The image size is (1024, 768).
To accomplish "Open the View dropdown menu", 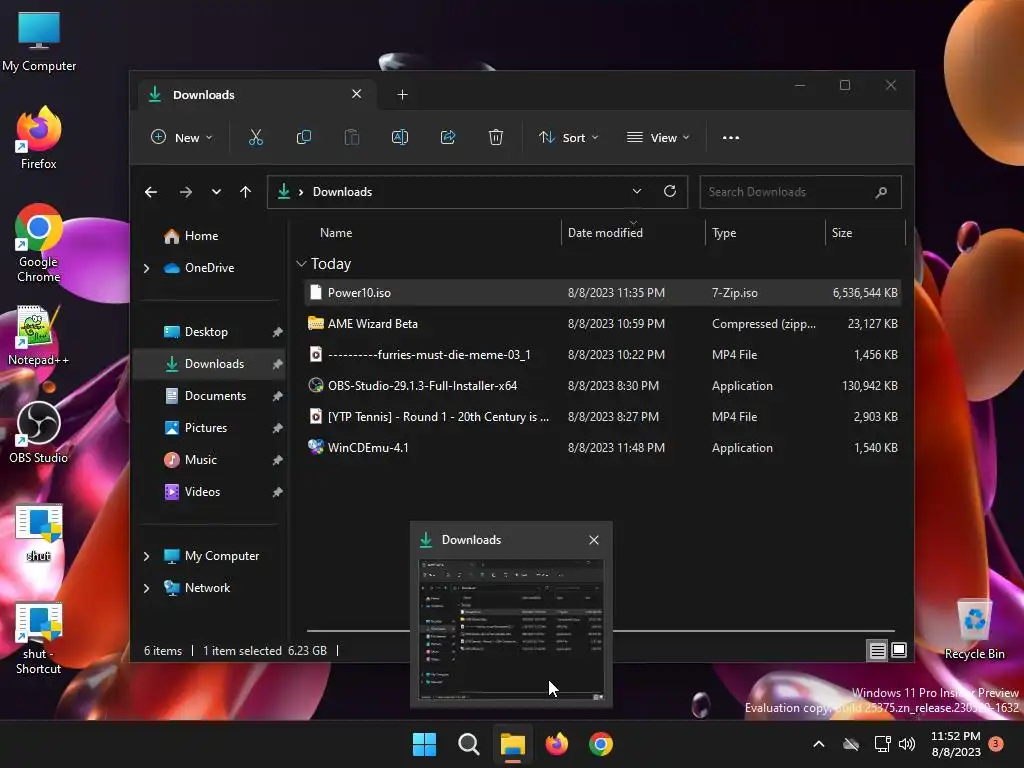I will click(658, 137).
